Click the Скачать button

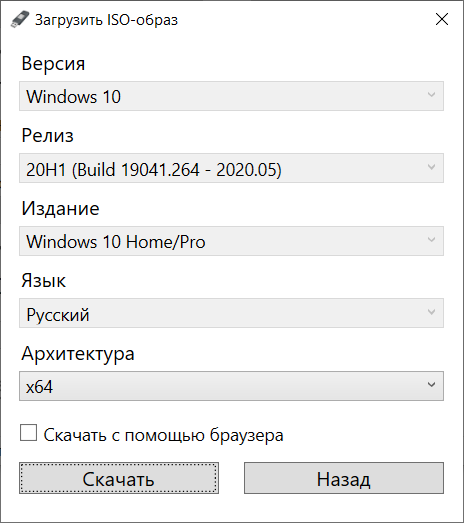[119, 478]
